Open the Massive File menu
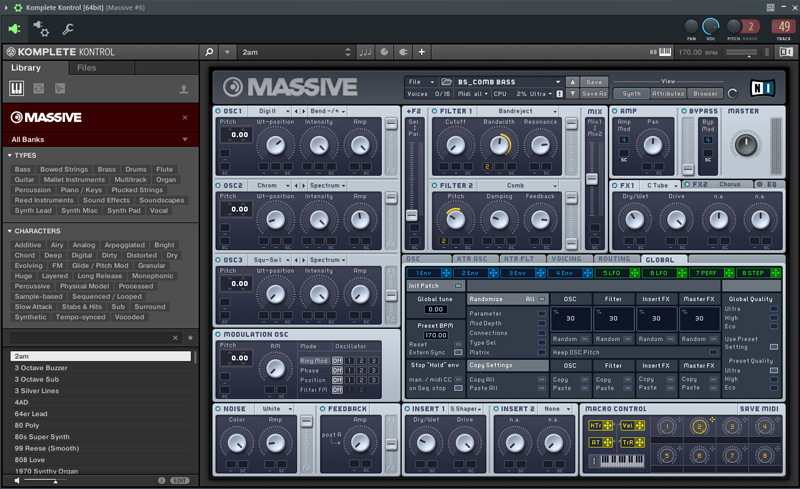The height and width of the screenshot is (489, 800). (x=421, y=82)
